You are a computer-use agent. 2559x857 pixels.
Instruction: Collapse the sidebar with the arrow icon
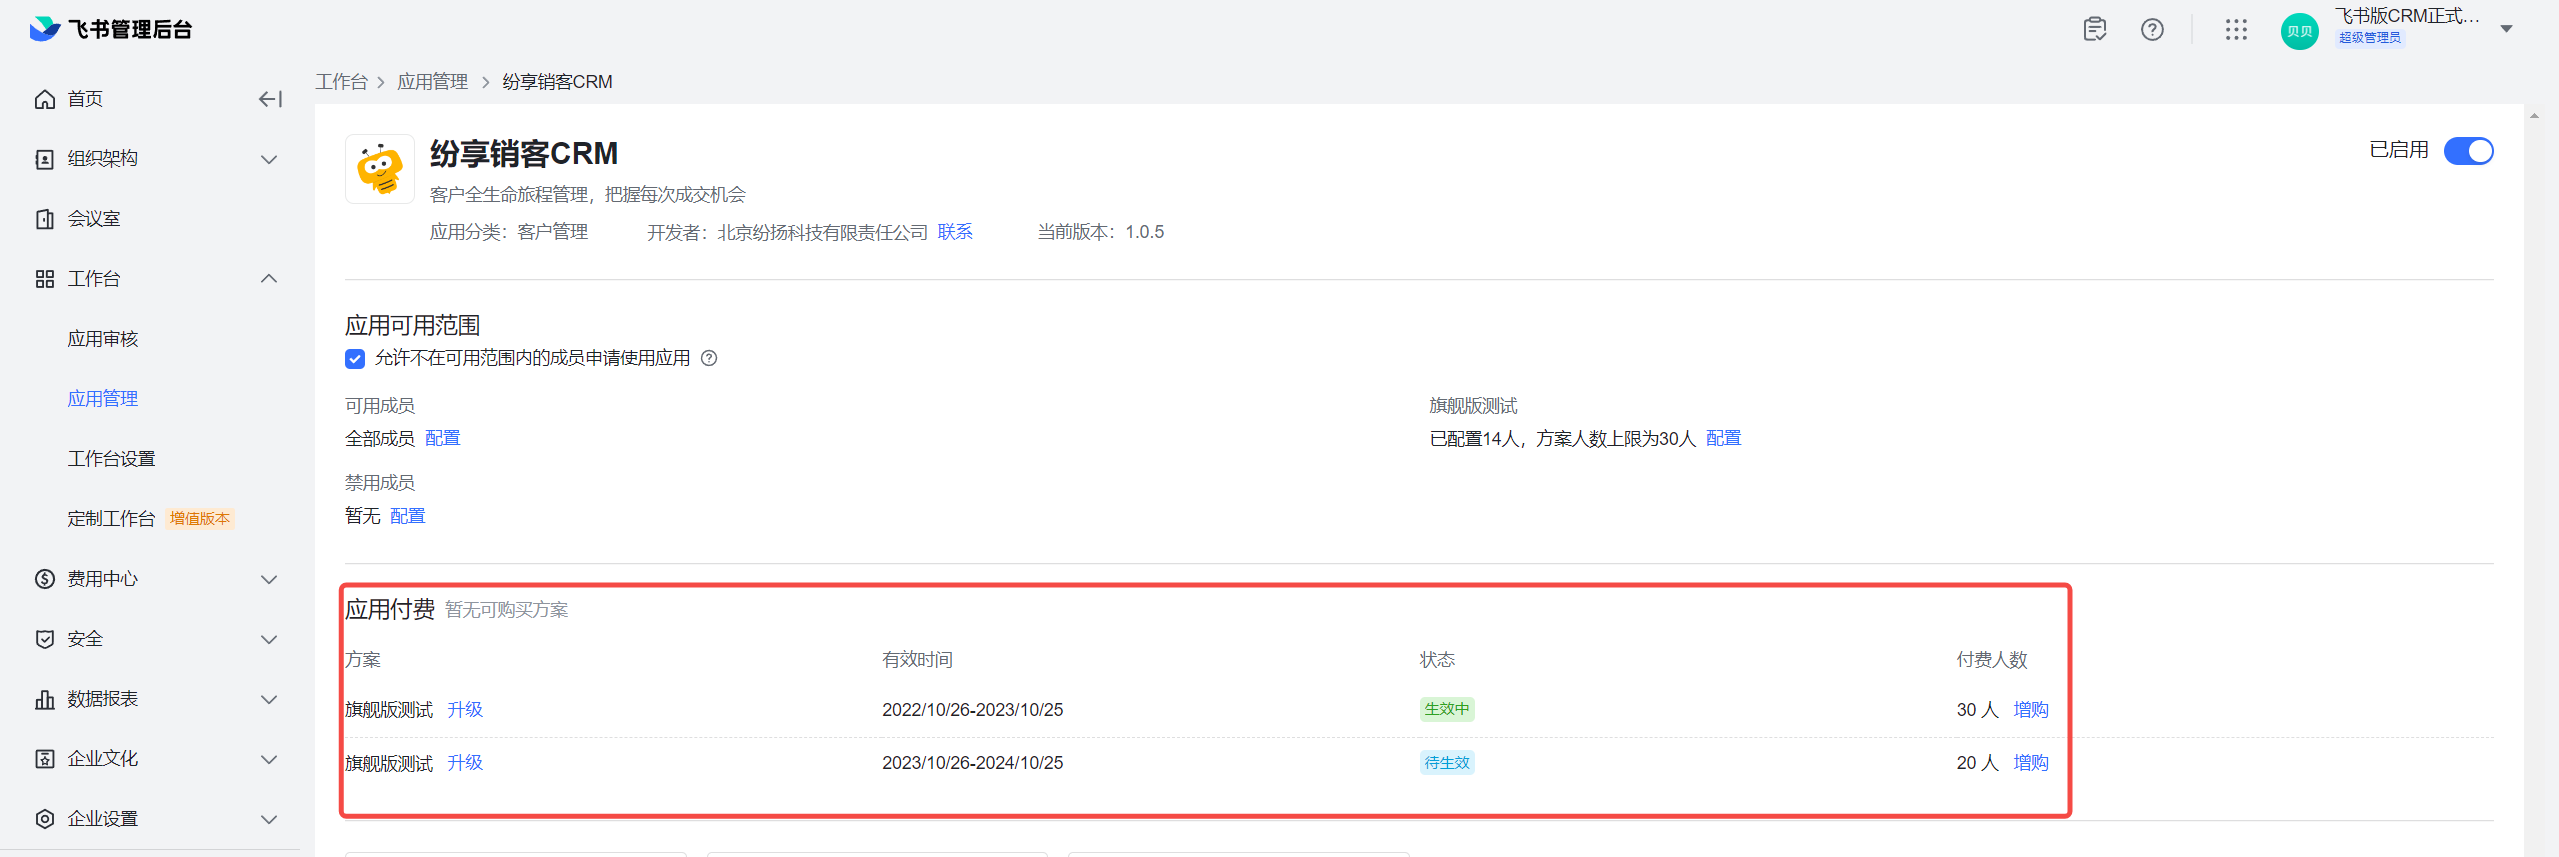[x=270, y=99]
